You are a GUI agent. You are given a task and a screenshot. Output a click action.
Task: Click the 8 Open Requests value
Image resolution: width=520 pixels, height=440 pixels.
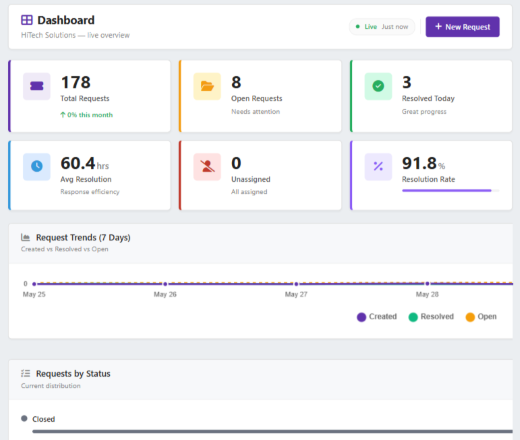click(x=236, y=82)
